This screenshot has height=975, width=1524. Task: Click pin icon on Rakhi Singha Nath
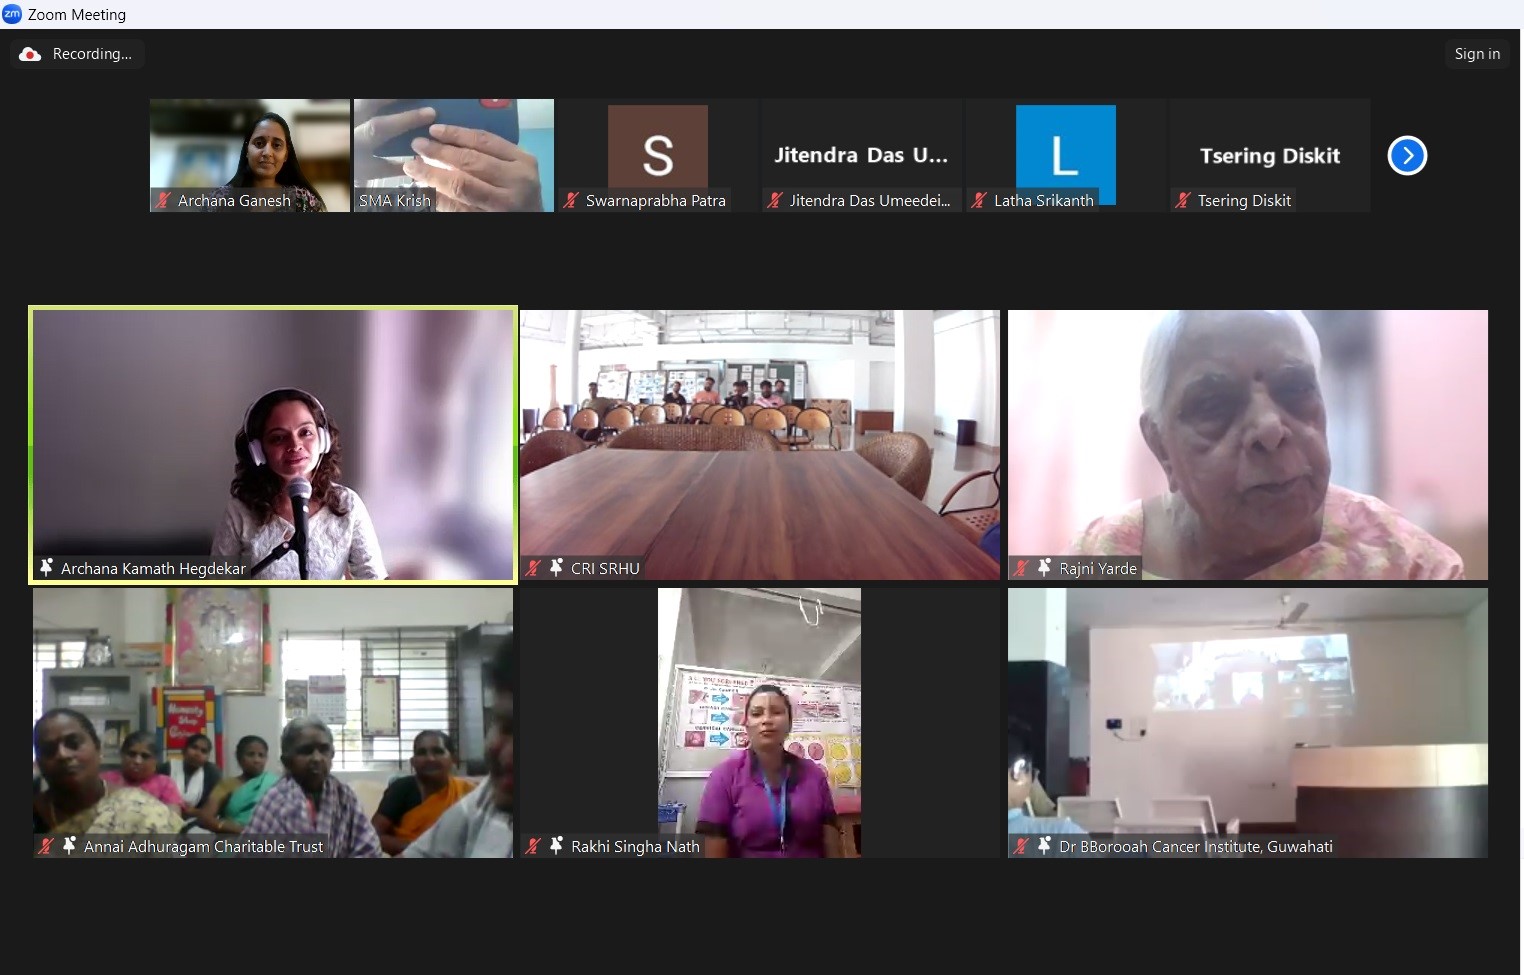coord(556,845)
